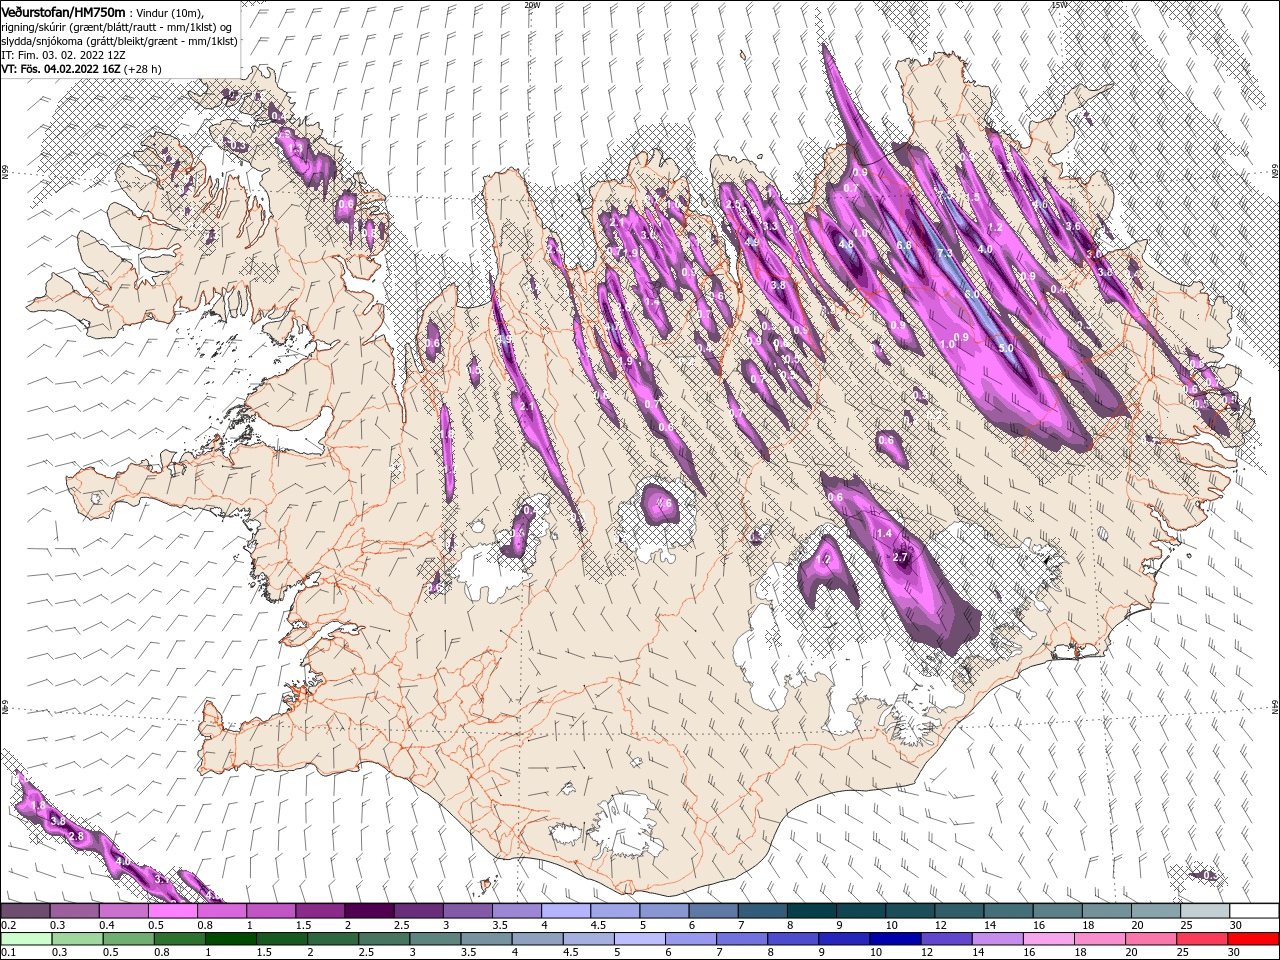1280x960 pixels.
Task: Click the '2.1' value in the northwest band
Action: point(527,407)
